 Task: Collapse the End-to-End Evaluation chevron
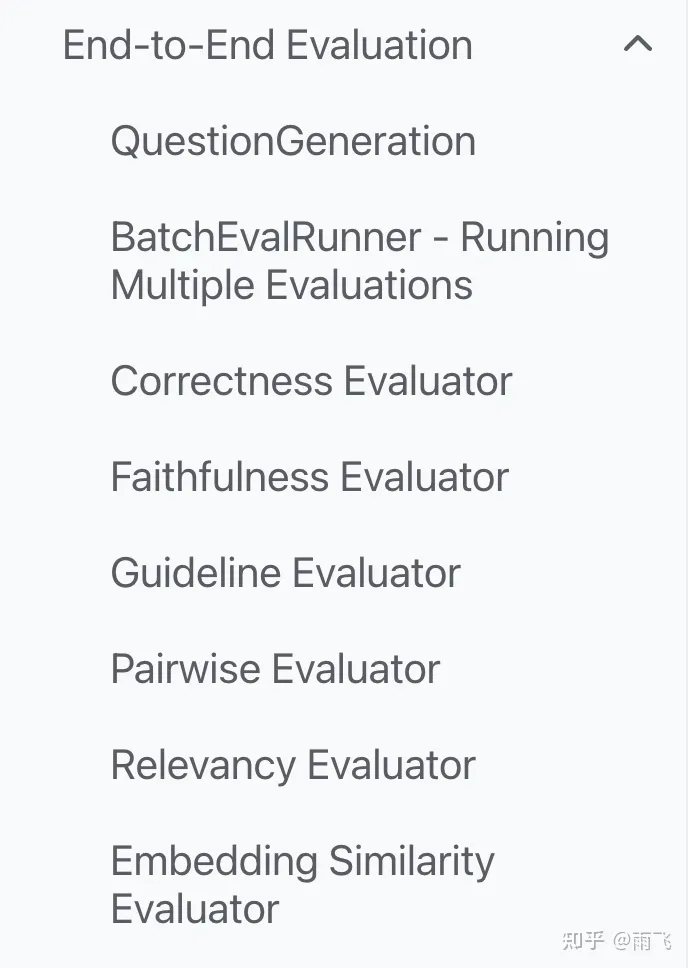click(x=638, y=45)
